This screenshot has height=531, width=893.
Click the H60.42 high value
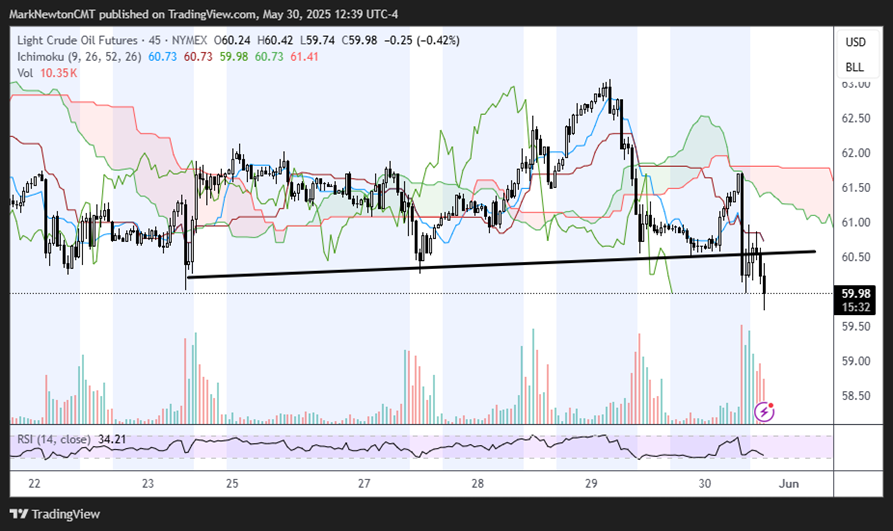[275, 40]
